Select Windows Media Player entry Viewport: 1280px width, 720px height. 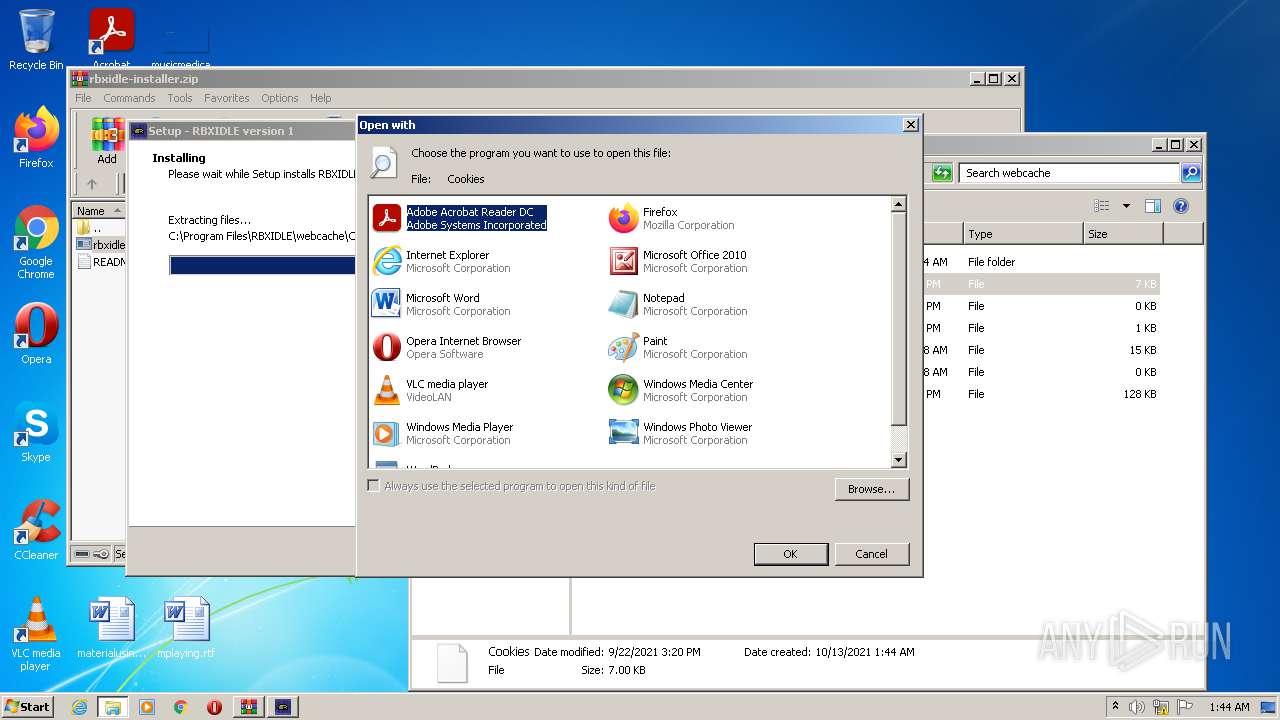(443, 433)
